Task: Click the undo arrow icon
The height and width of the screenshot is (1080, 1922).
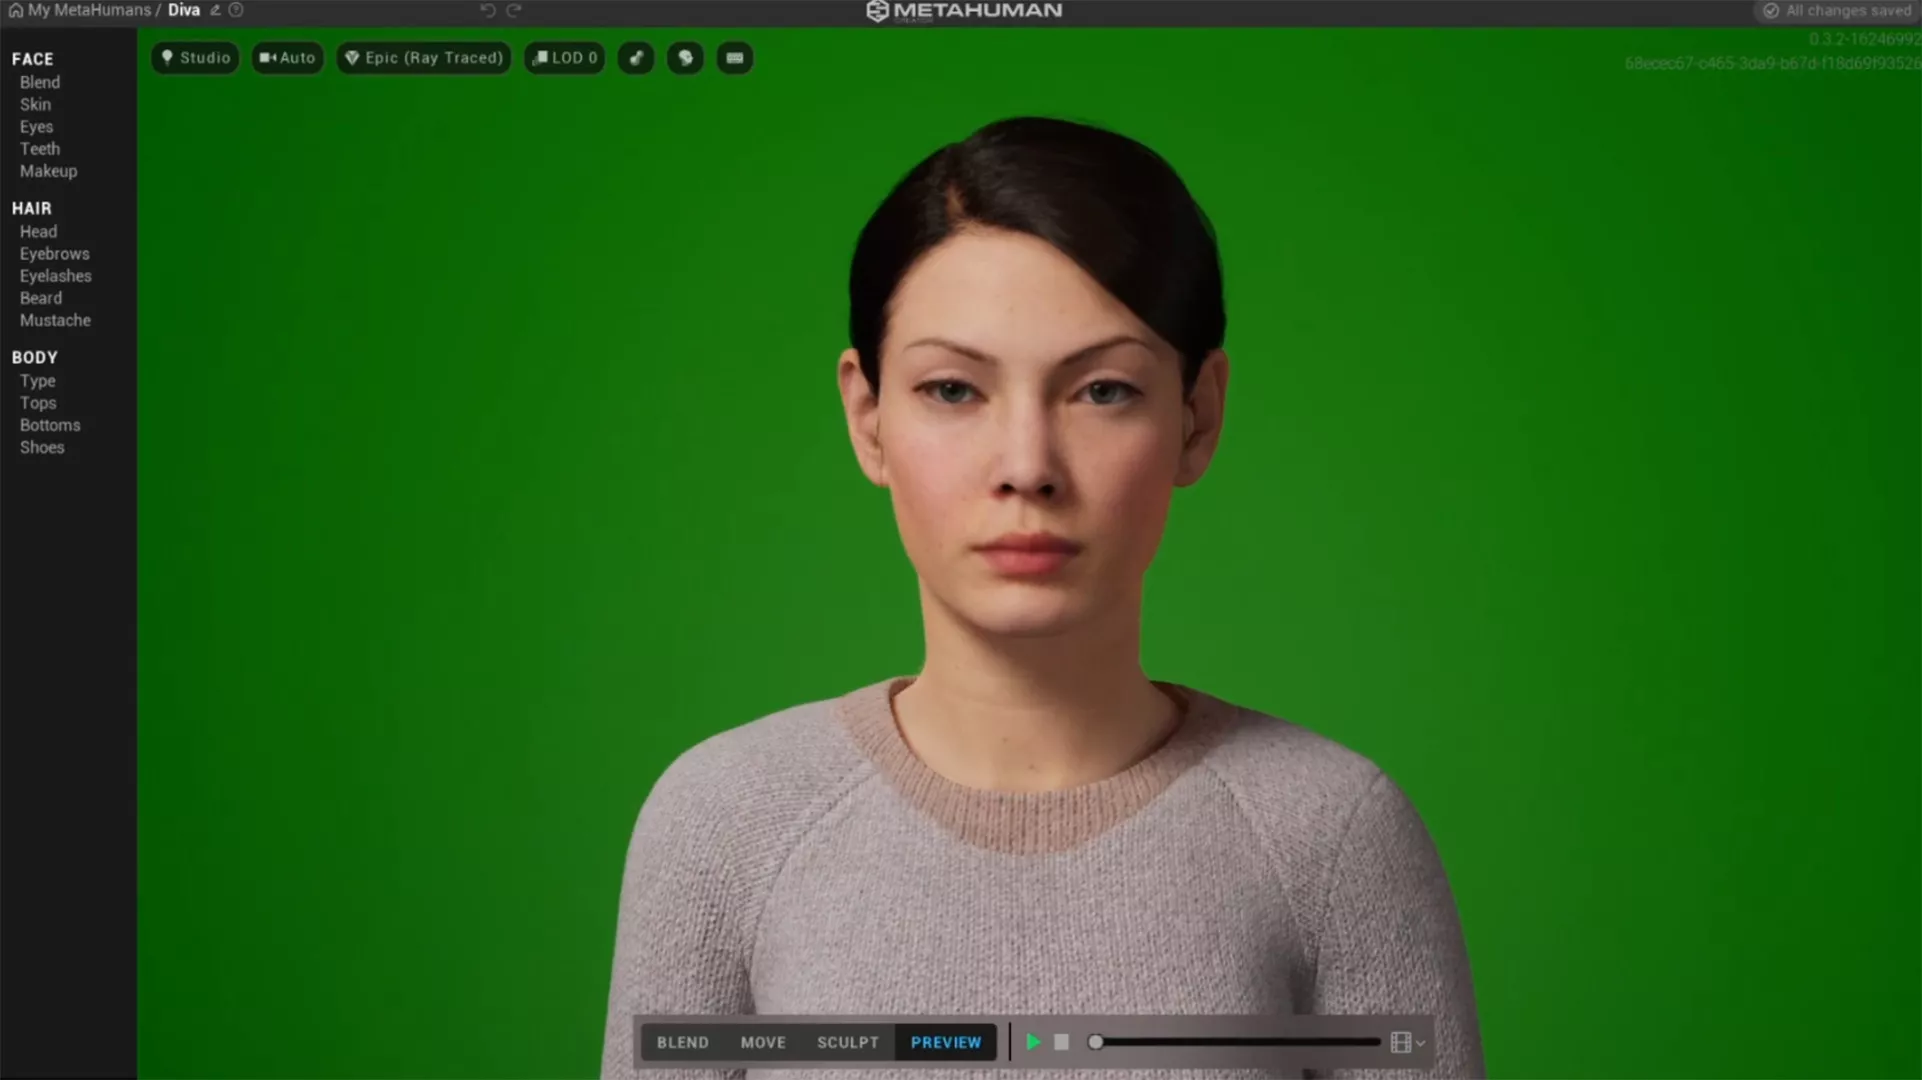Action: [x=488, y=10]
